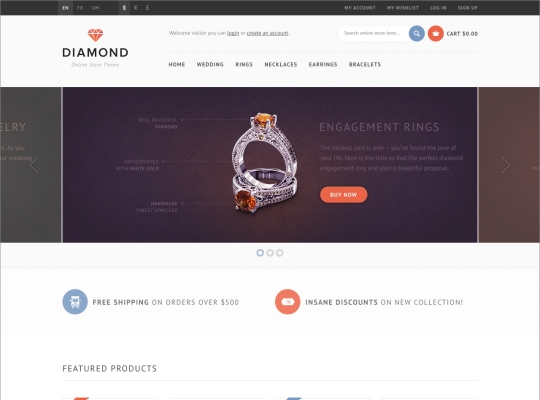The image size is (540, 400).
Task: Open My Wishlist in top bar
Action: [403, 8]
